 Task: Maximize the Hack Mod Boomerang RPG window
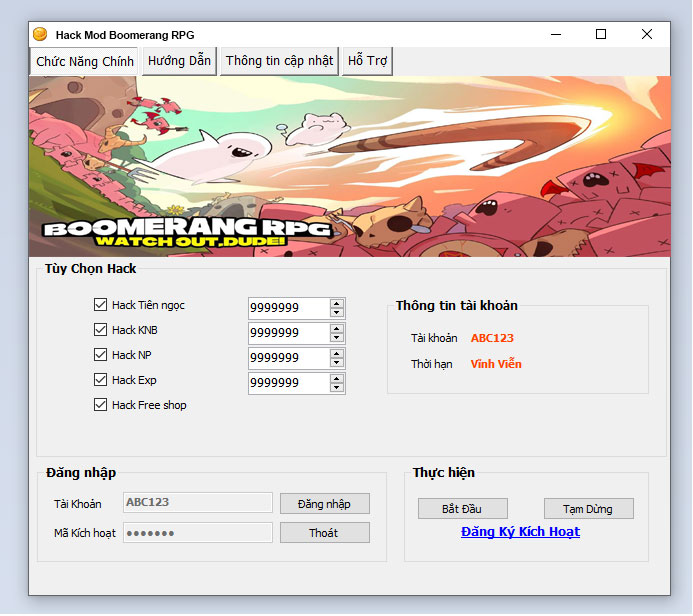tap(601, 34)
